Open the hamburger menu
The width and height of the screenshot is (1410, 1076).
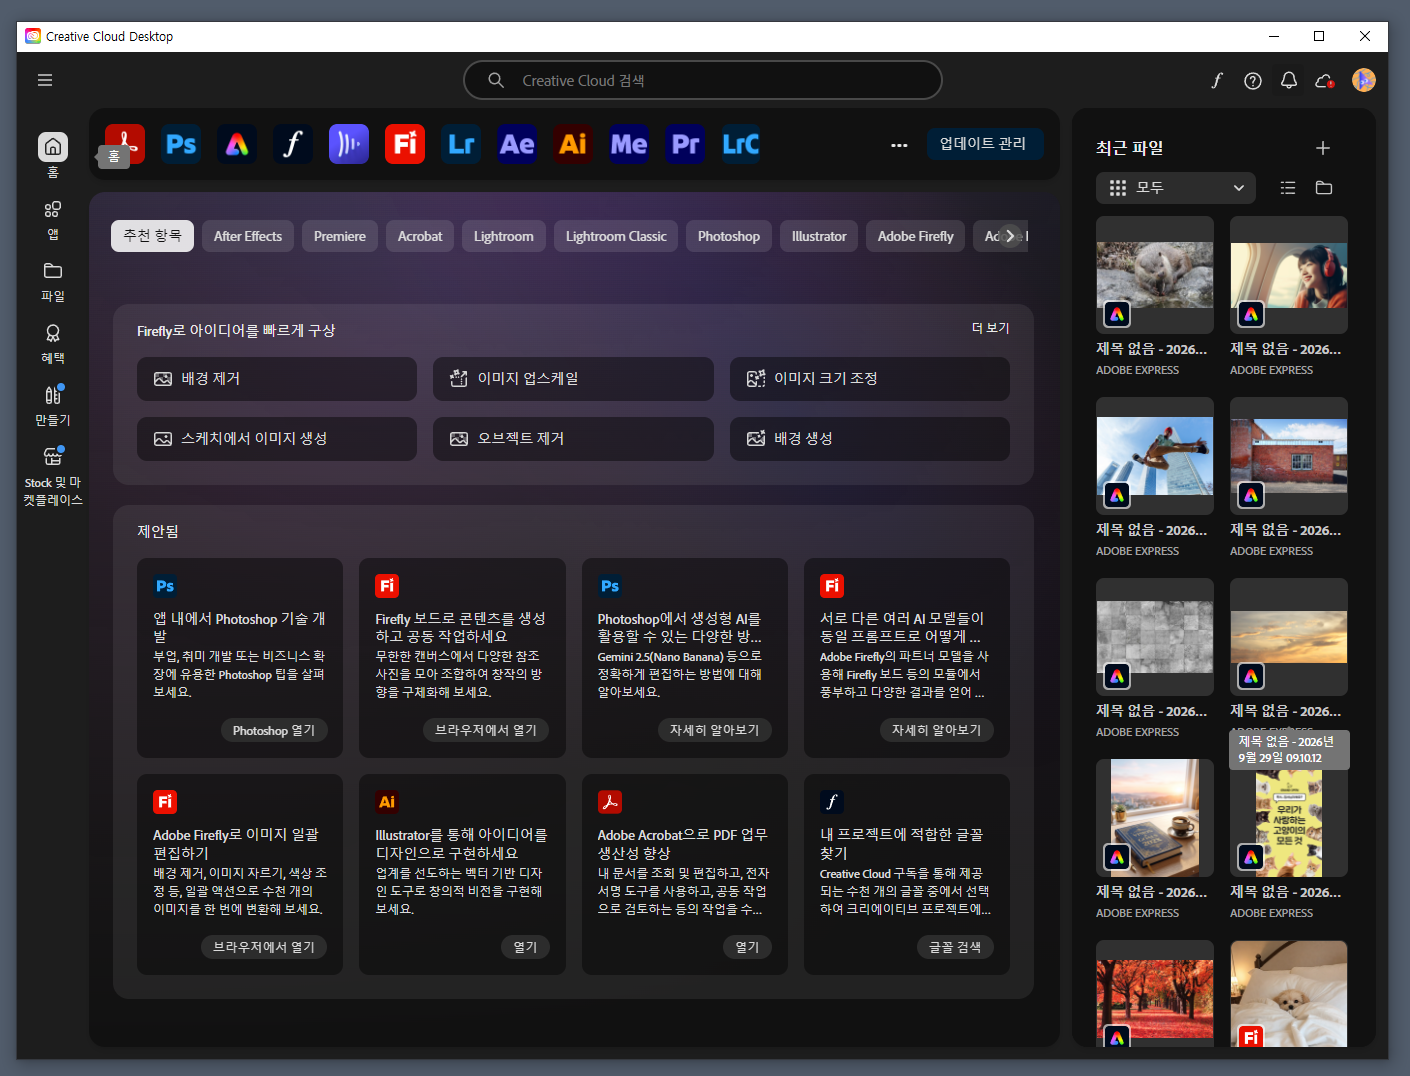click(x=45, y=80)
